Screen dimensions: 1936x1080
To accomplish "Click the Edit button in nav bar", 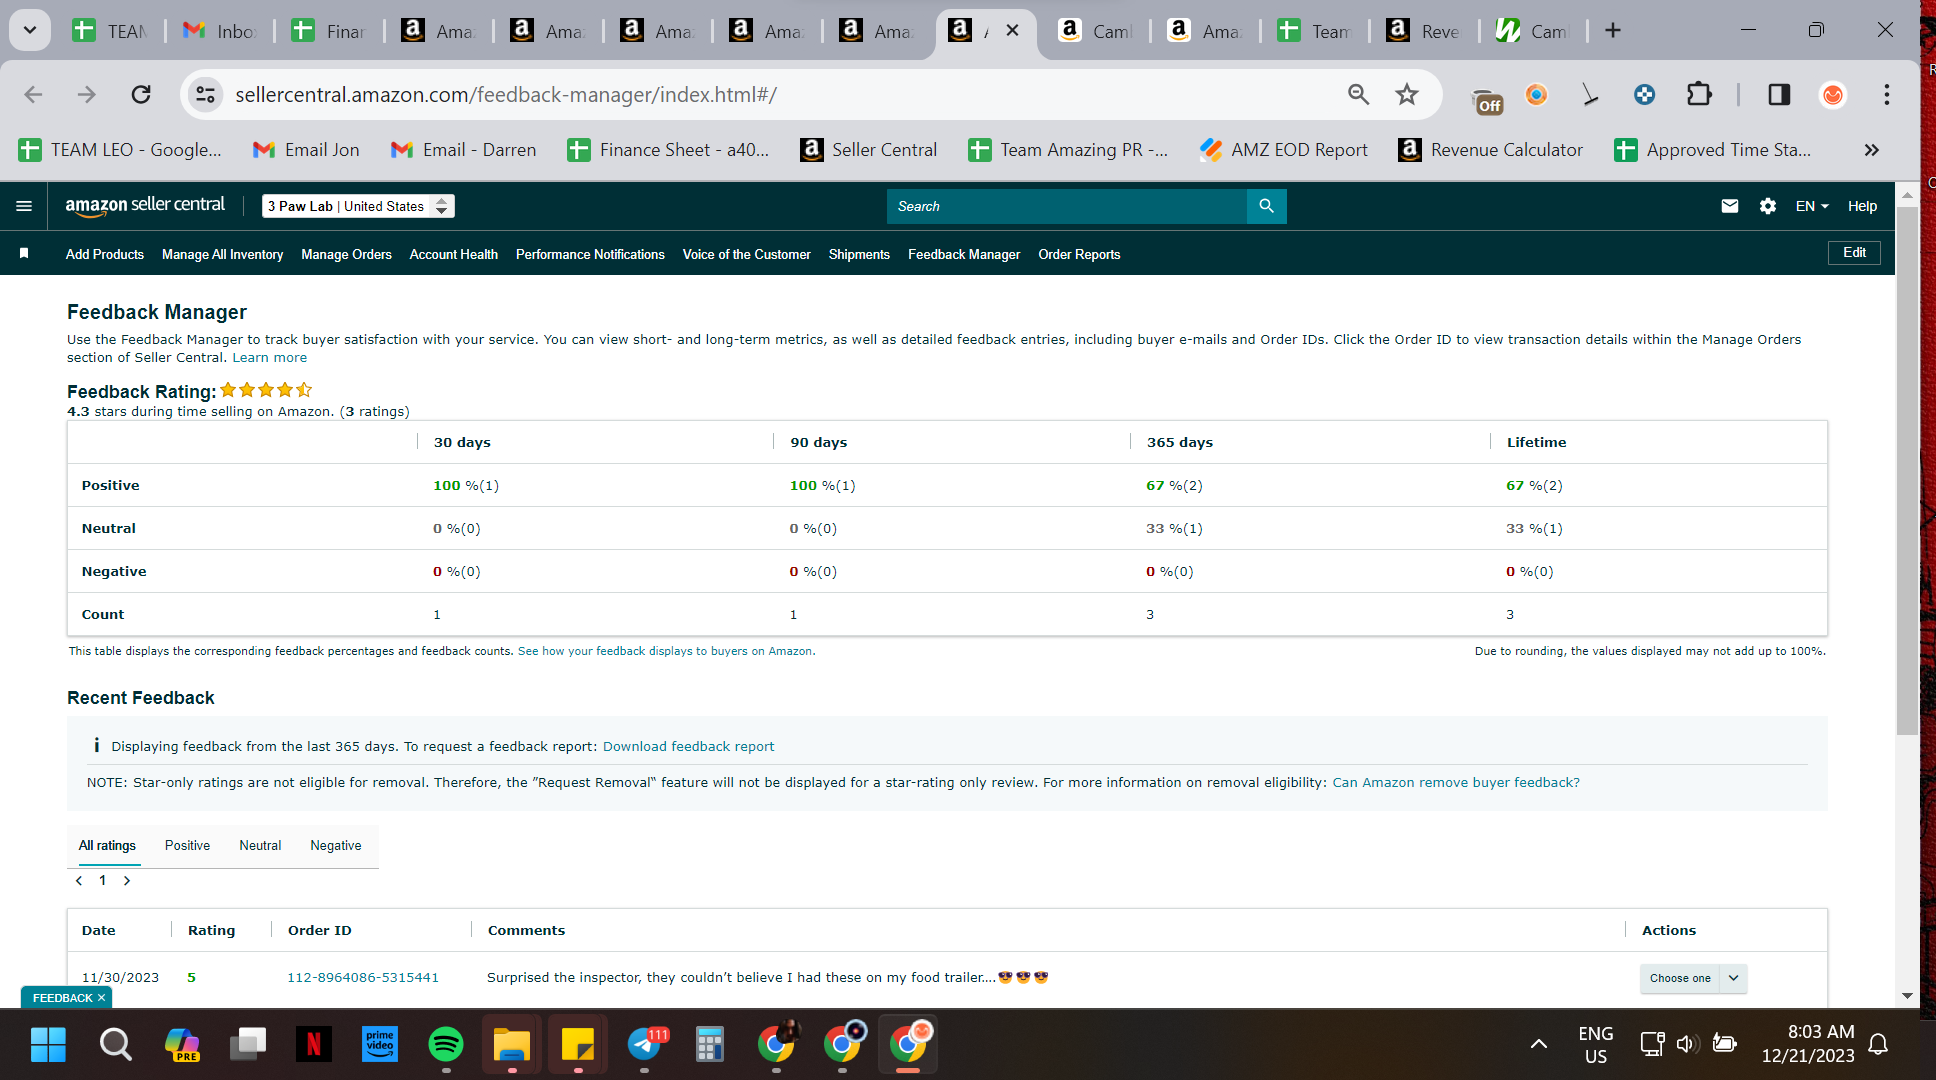I will pyautogui.click(x=1854, y=253).
